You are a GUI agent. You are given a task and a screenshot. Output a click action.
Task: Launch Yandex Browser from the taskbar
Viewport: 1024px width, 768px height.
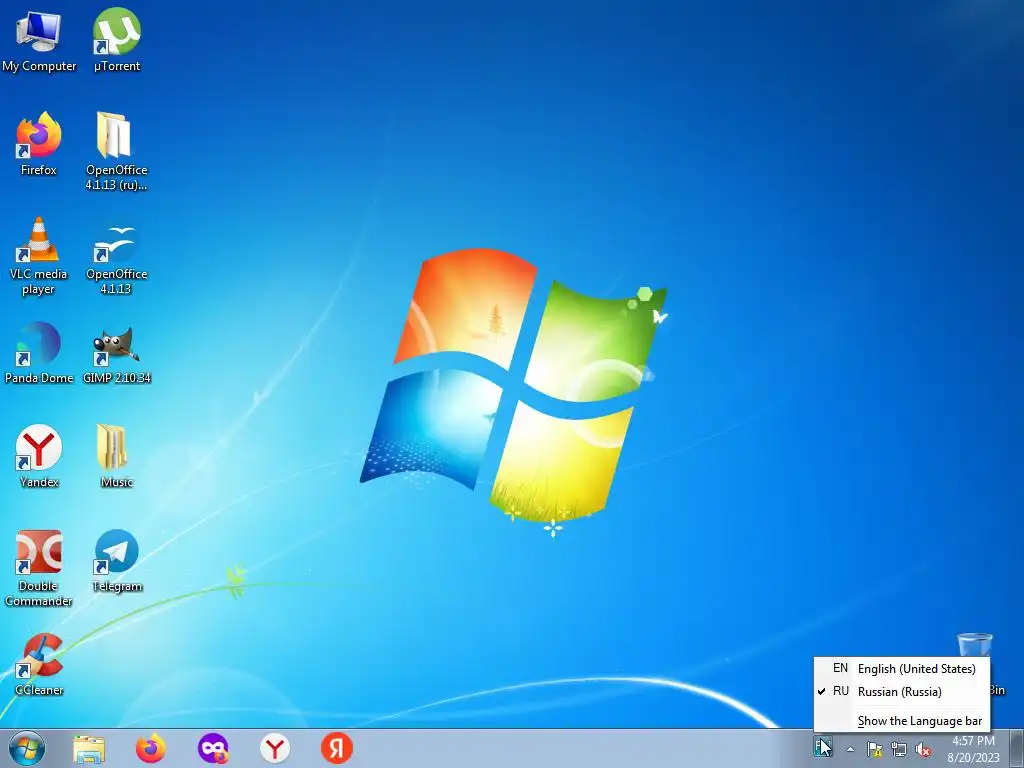[275, 748]
